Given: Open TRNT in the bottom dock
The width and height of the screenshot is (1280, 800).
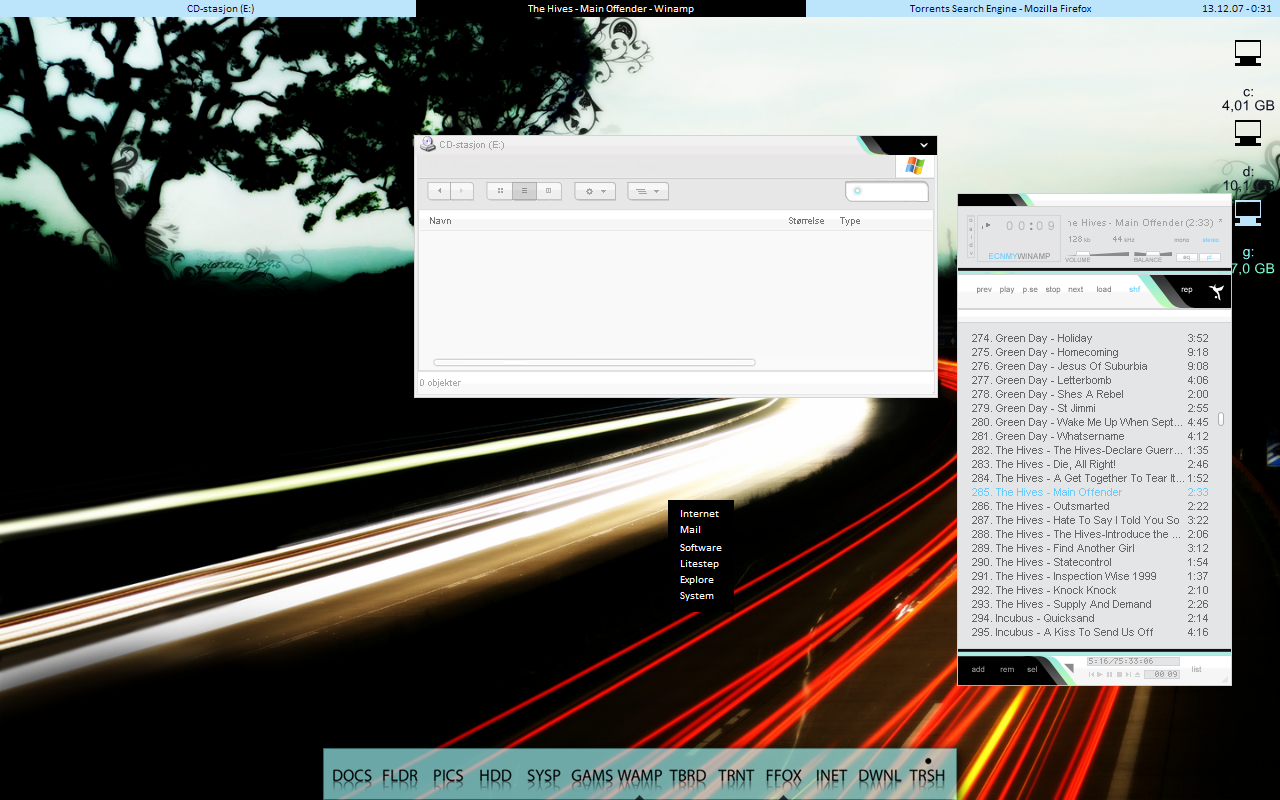Looking at the screenshot, I should 736,776.
